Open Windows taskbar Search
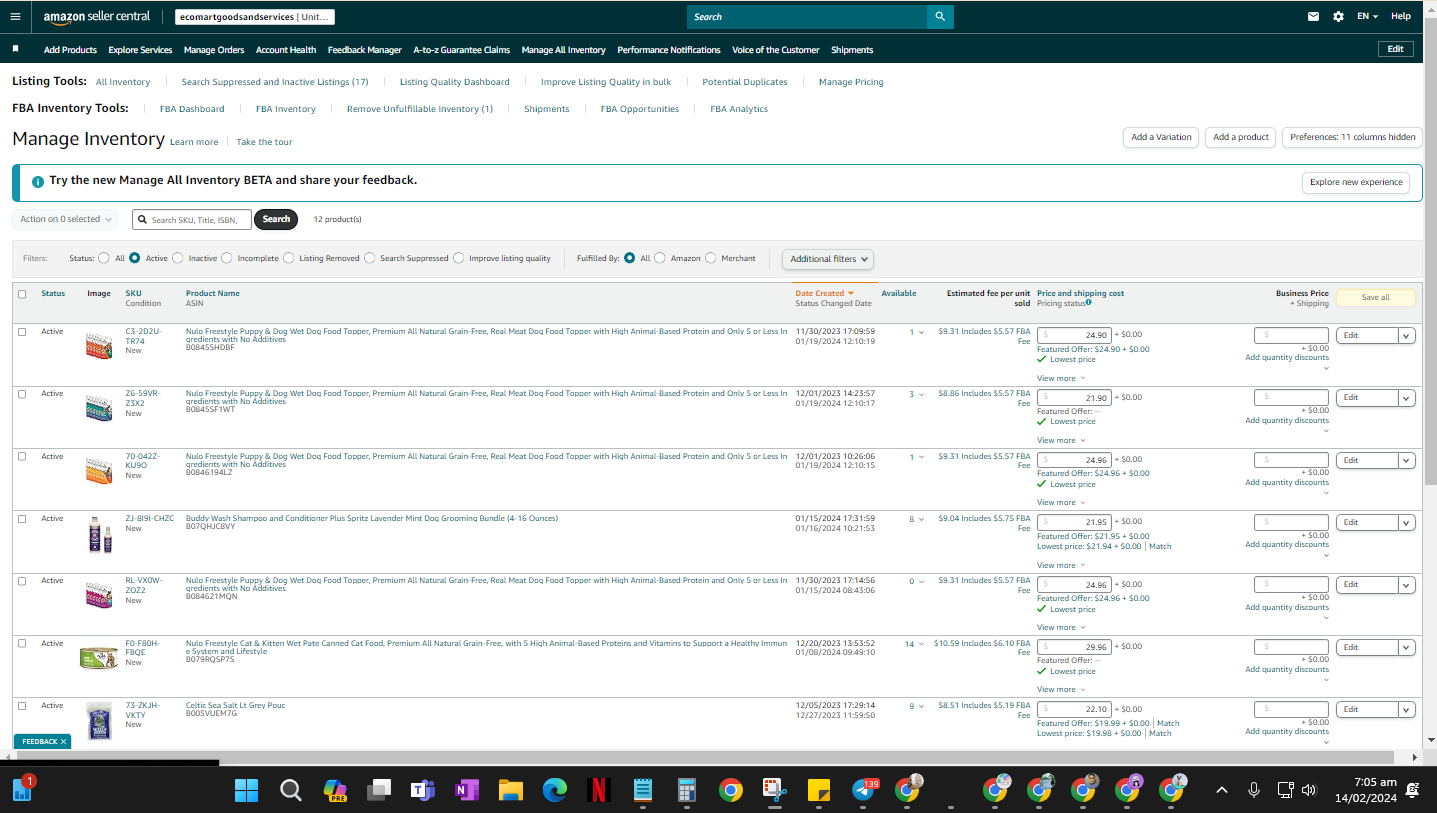This screenshot has width=1437, height=813. point(291,791)
